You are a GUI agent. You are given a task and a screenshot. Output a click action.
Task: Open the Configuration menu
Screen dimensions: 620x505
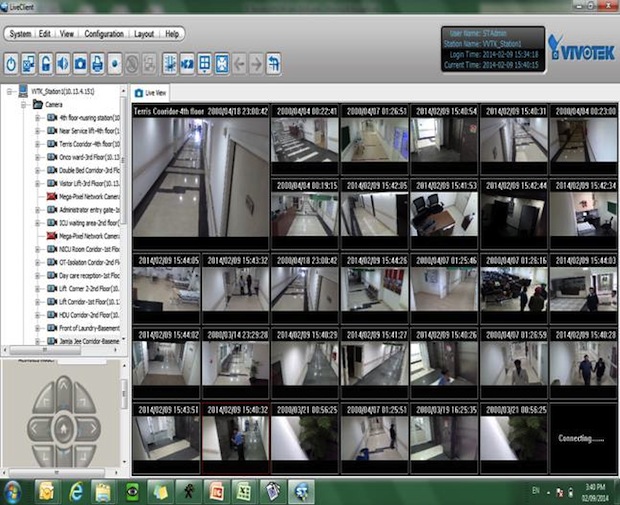click(104, 34)
